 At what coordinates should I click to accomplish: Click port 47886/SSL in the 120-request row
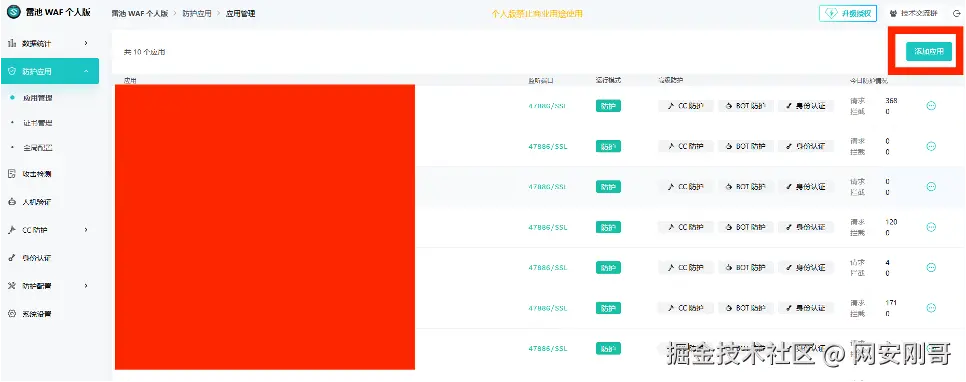pyautogui.click(x=548, y=227)
